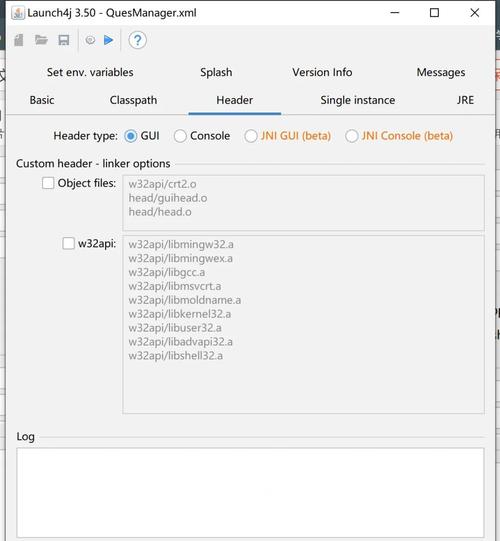Build the wrapper using the gear icon
500x541 pixels.
90,40
